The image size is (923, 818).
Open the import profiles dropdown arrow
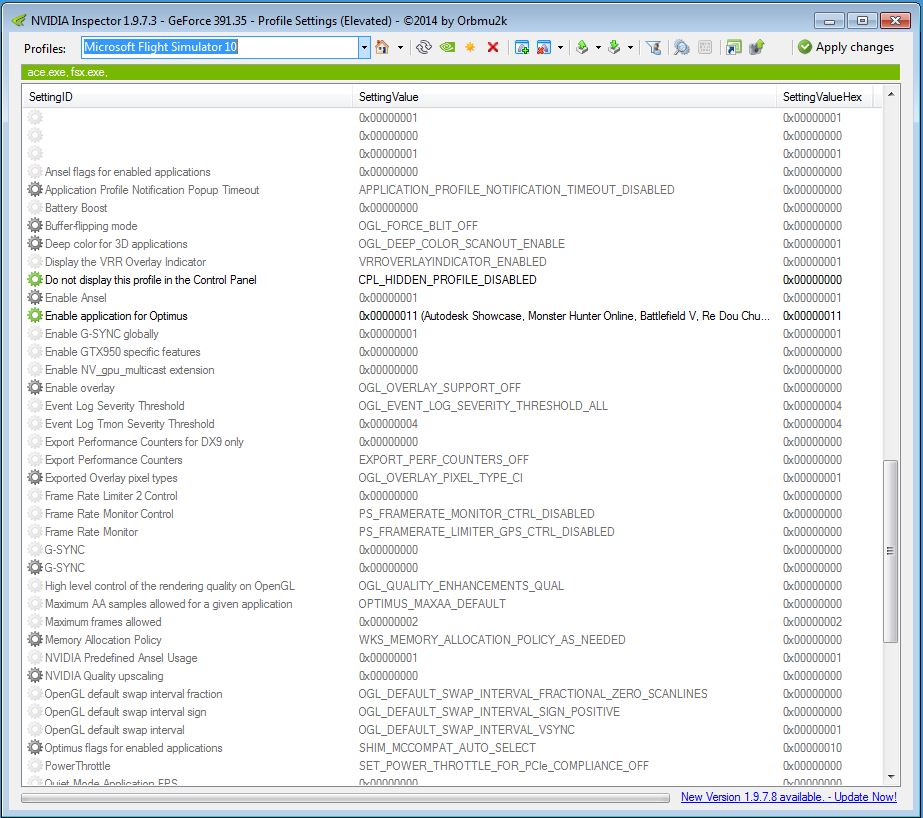[630, 47]
